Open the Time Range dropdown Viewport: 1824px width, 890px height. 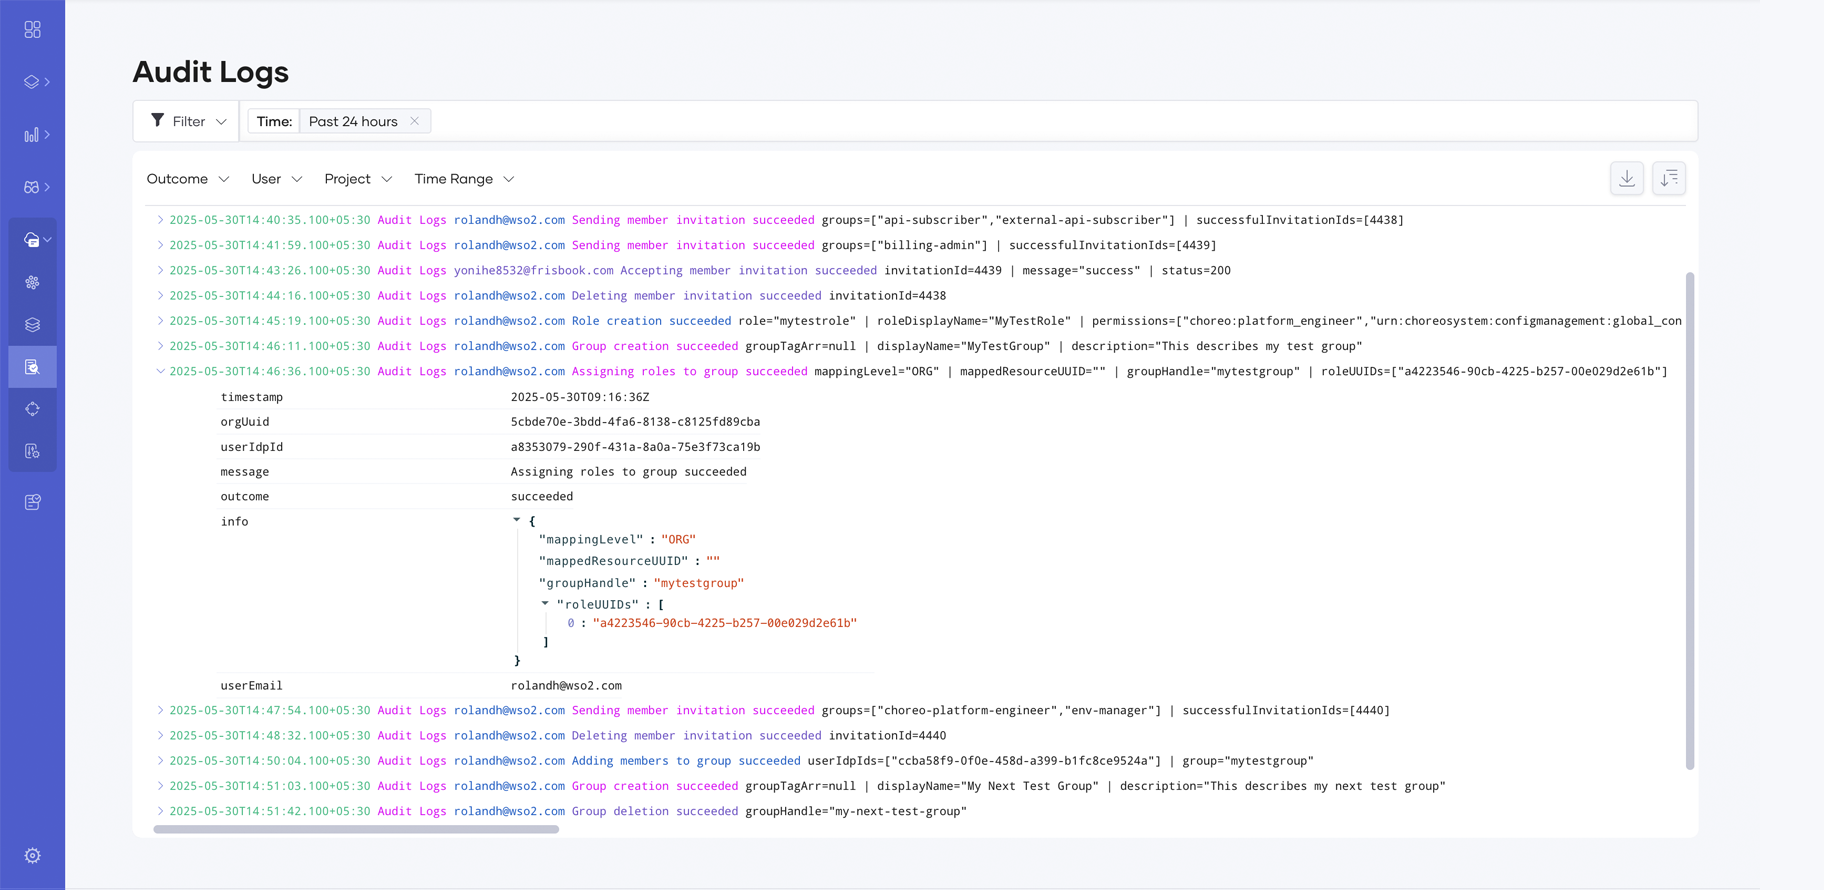click(464, 179)
